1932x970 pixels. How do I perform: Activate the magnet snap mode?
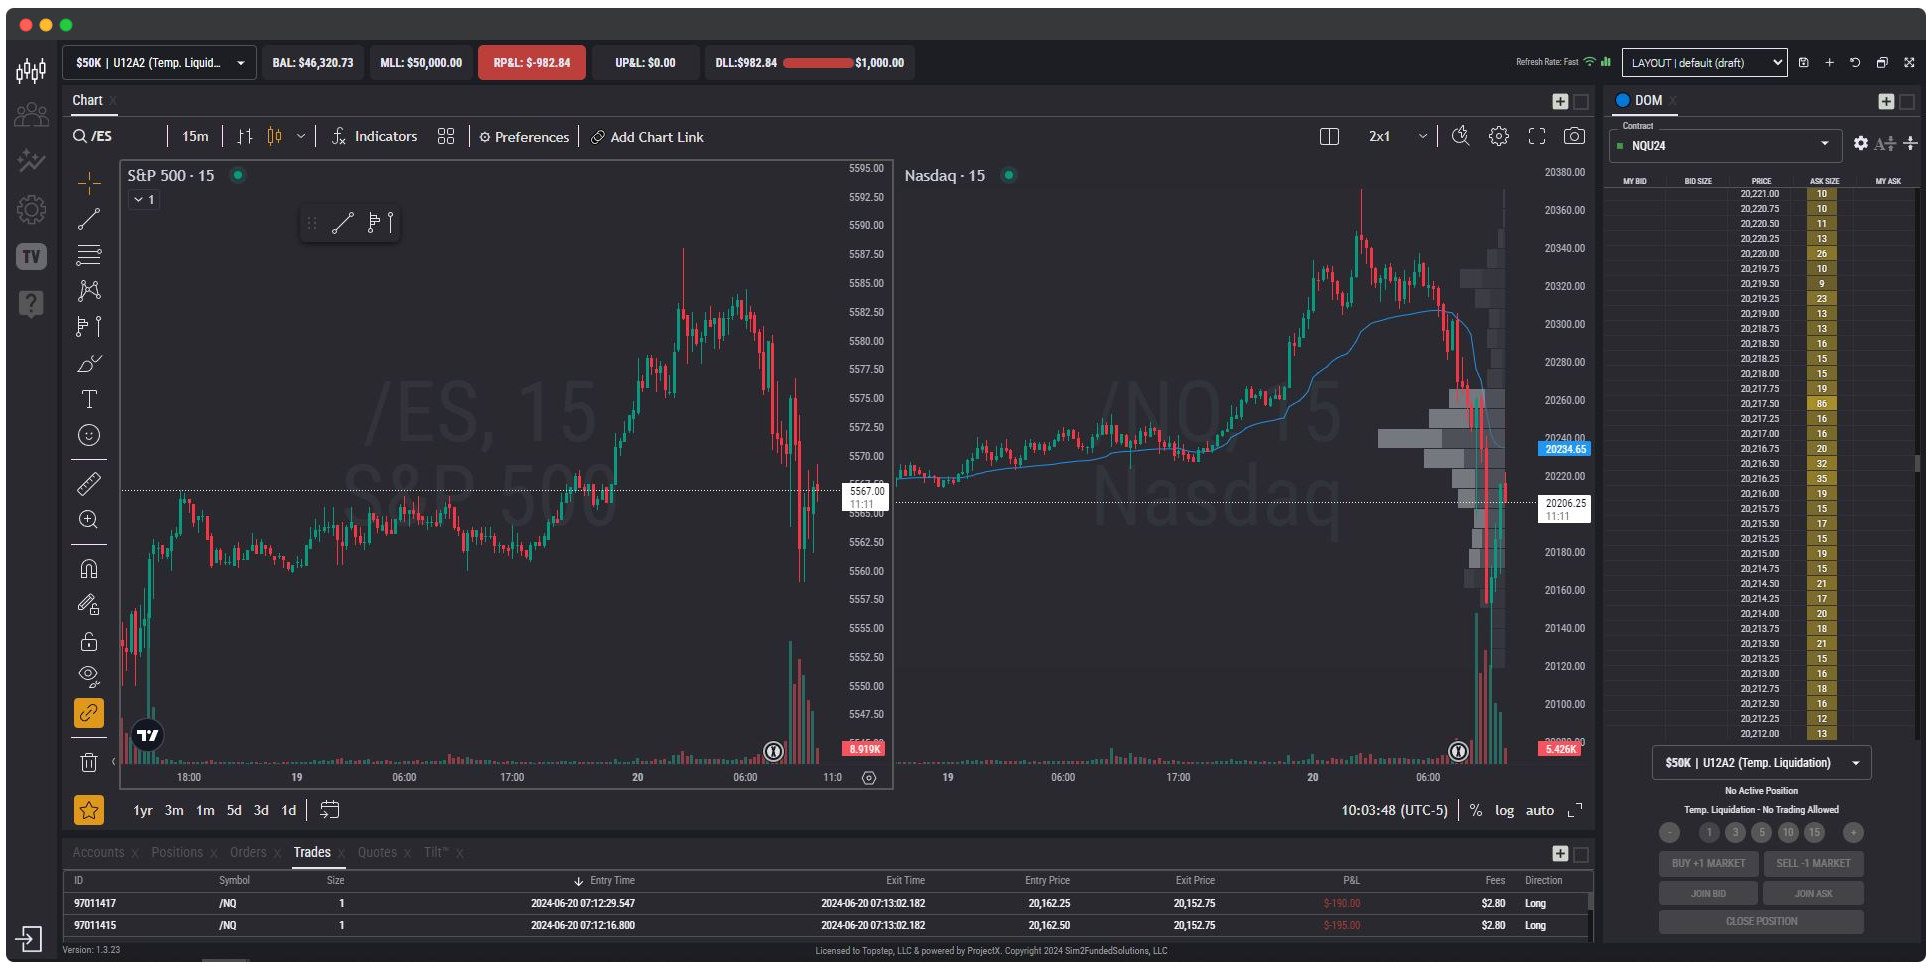89,568
